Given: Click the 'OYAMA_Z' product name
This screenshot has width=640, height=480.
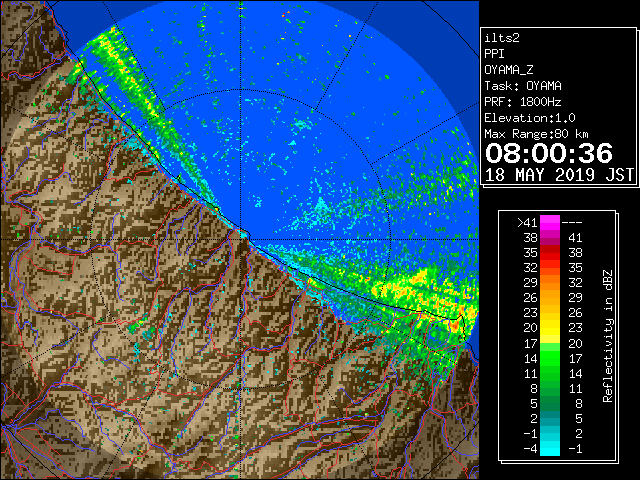Looking at the screenshot, I should (x=509, y=70).
